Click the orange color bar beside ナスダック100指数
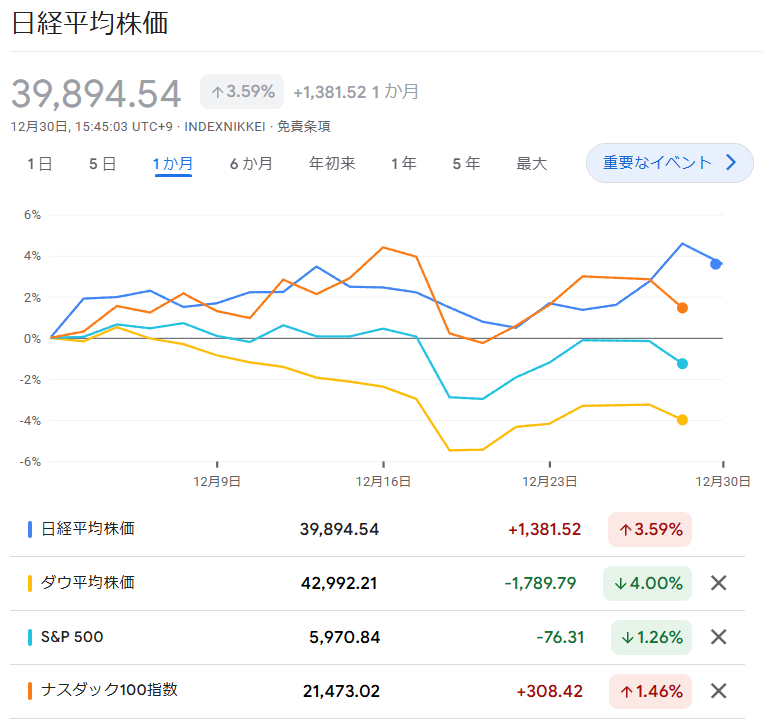The width and height of the screenshot is (762, 724). click(30, 691)
